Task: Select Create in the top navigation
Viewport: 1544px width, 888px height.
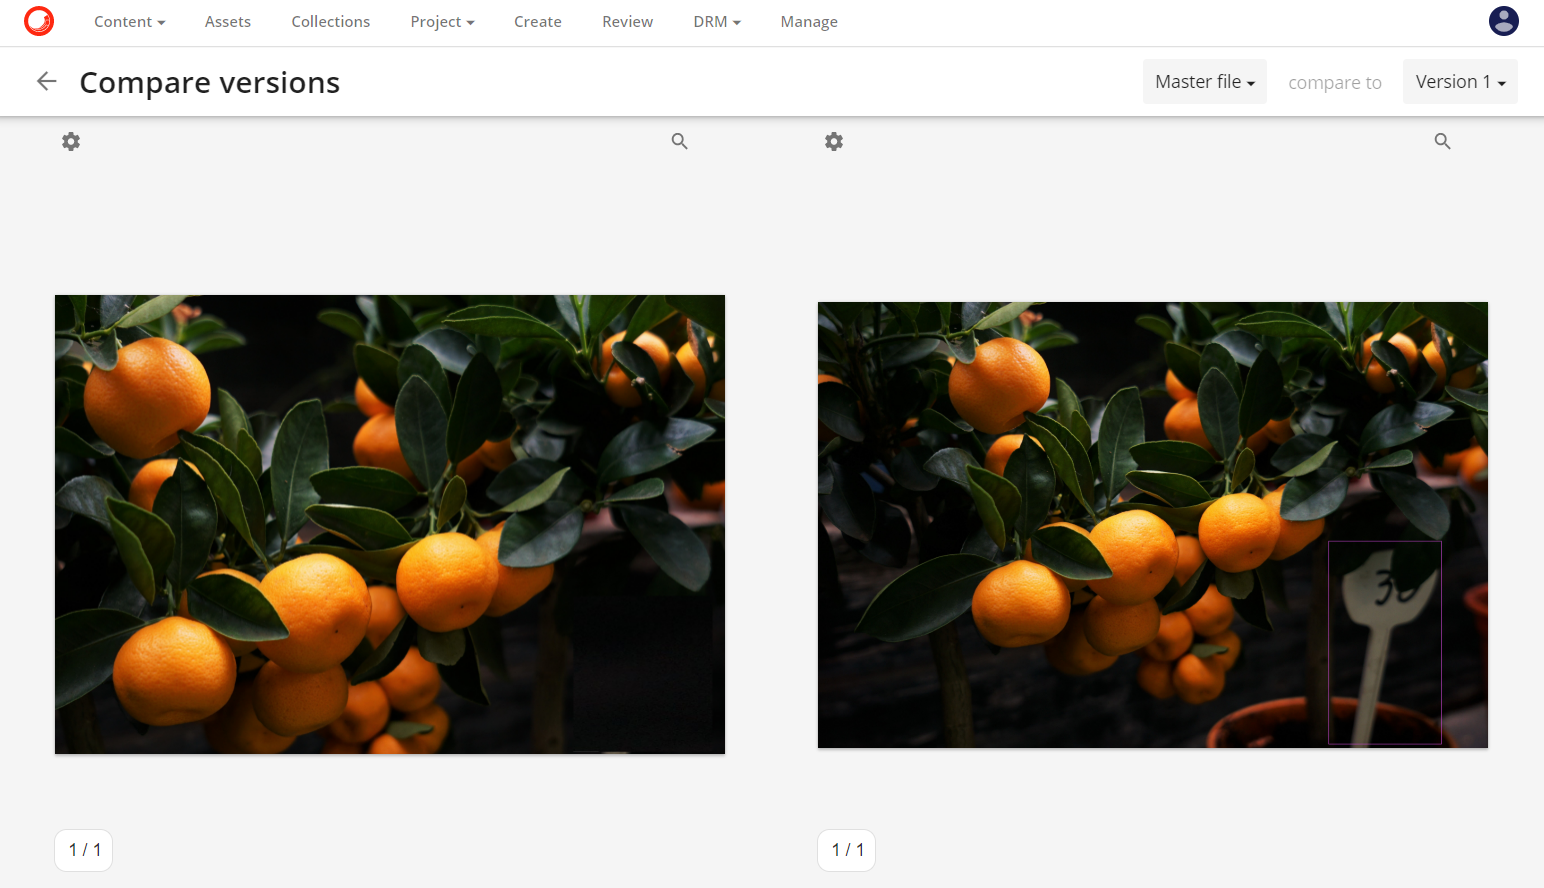Action: click(x=538, y=22)
